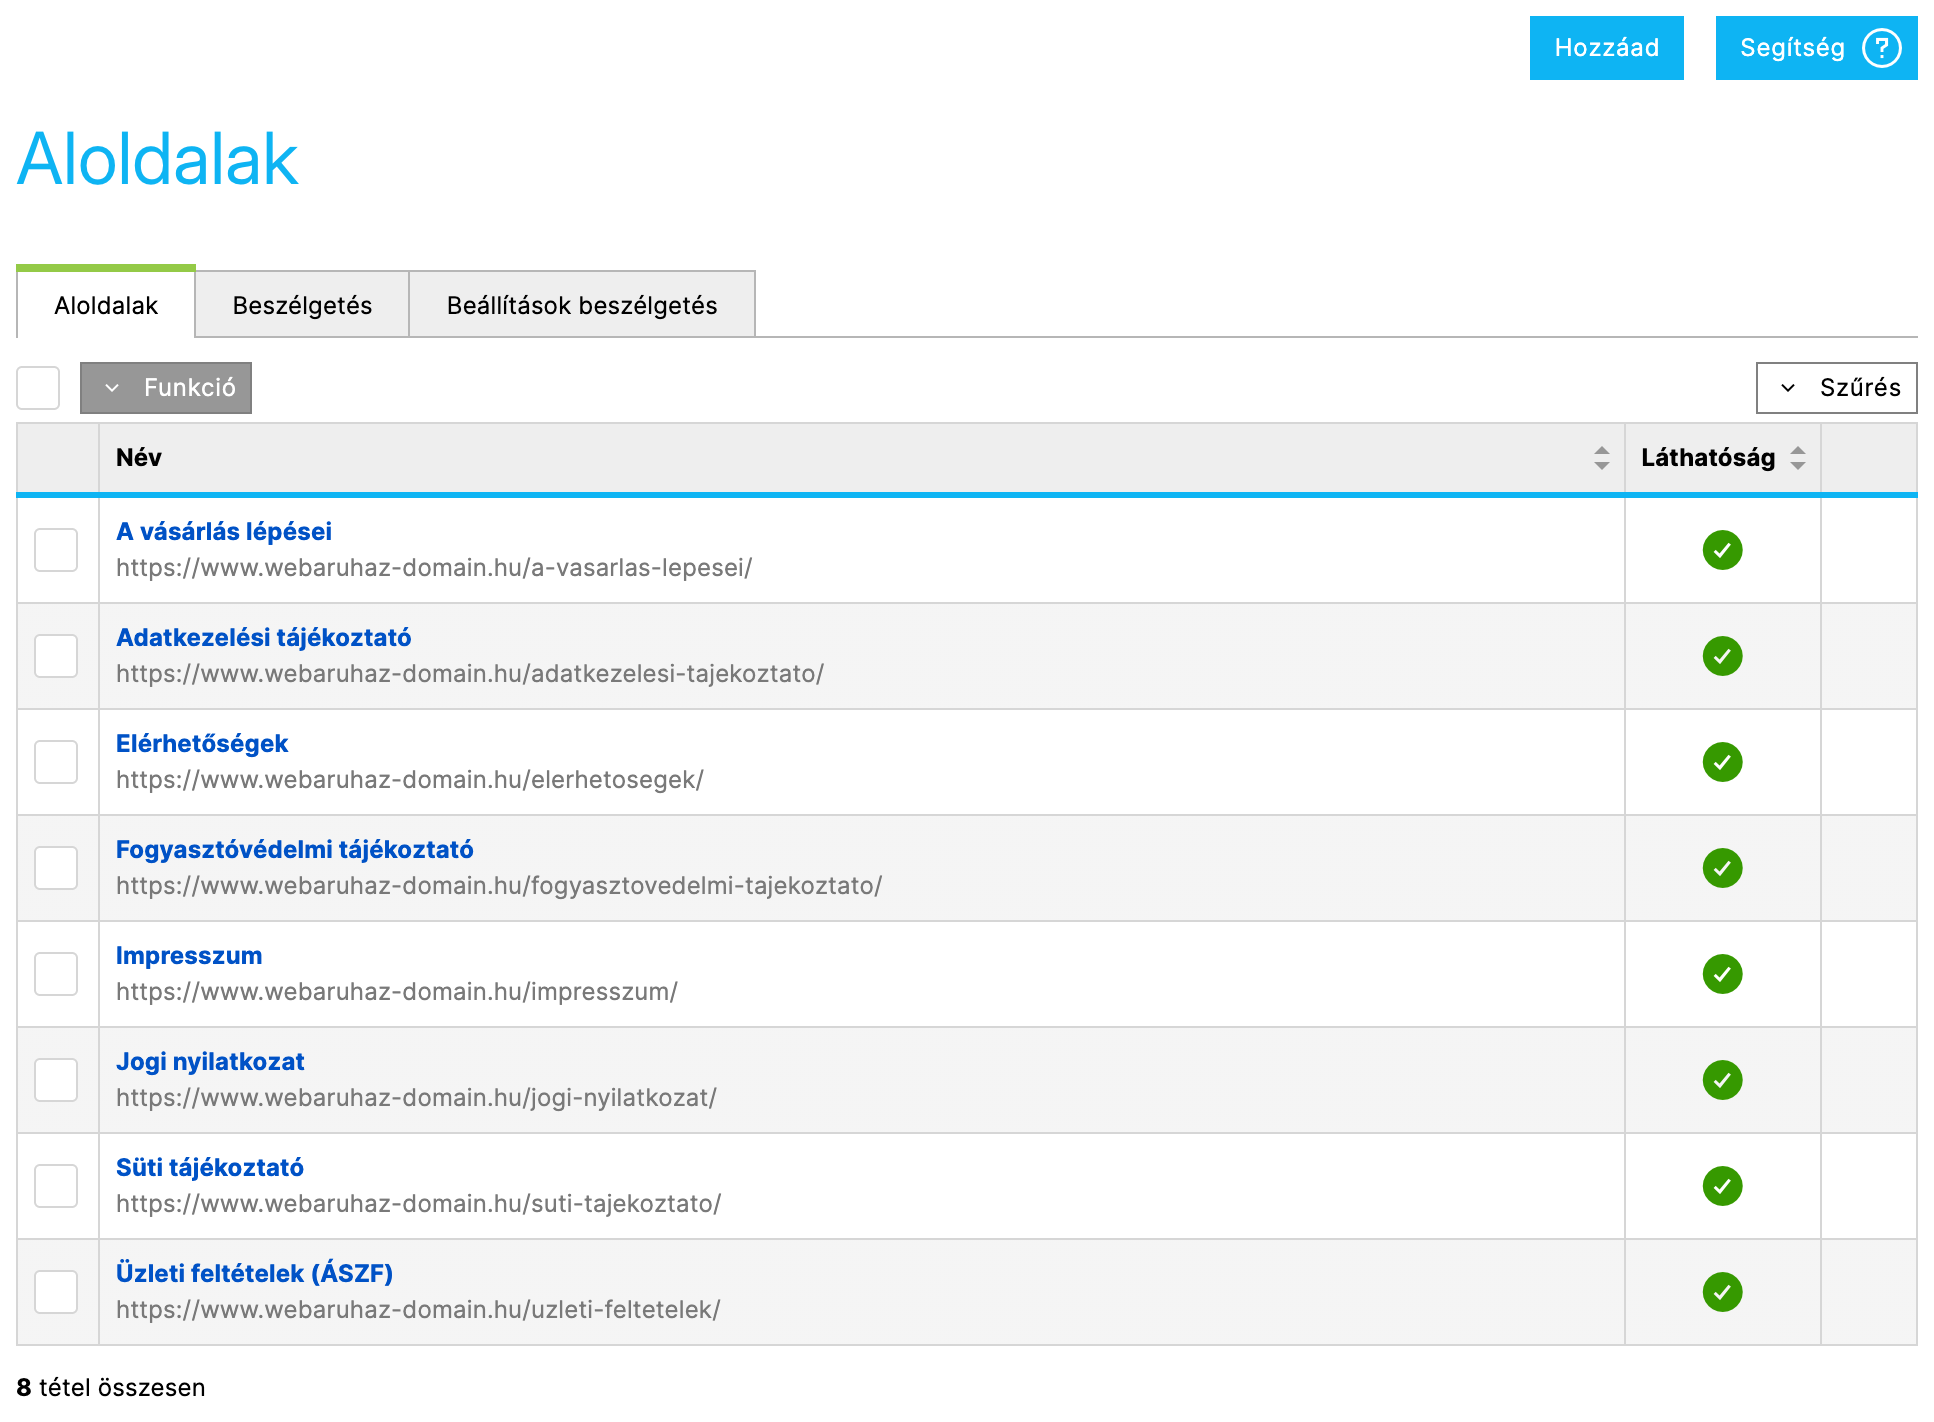Click the Süti tájékoztató visibility check icon

coord(1722,1186)
